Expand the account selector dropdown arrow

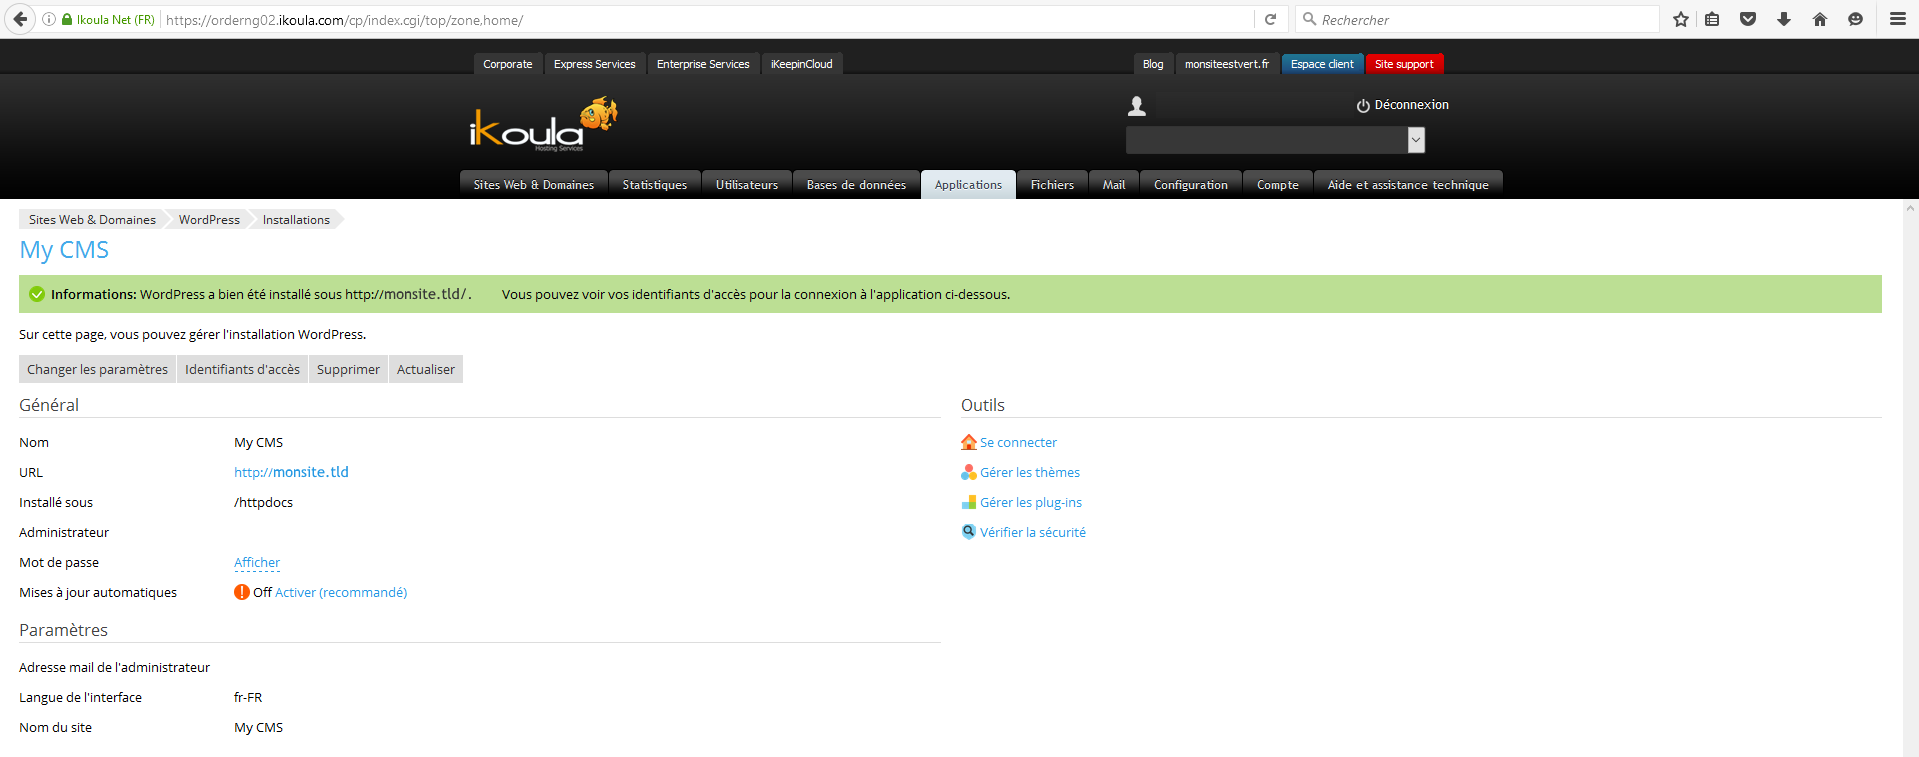(1416, 140)
